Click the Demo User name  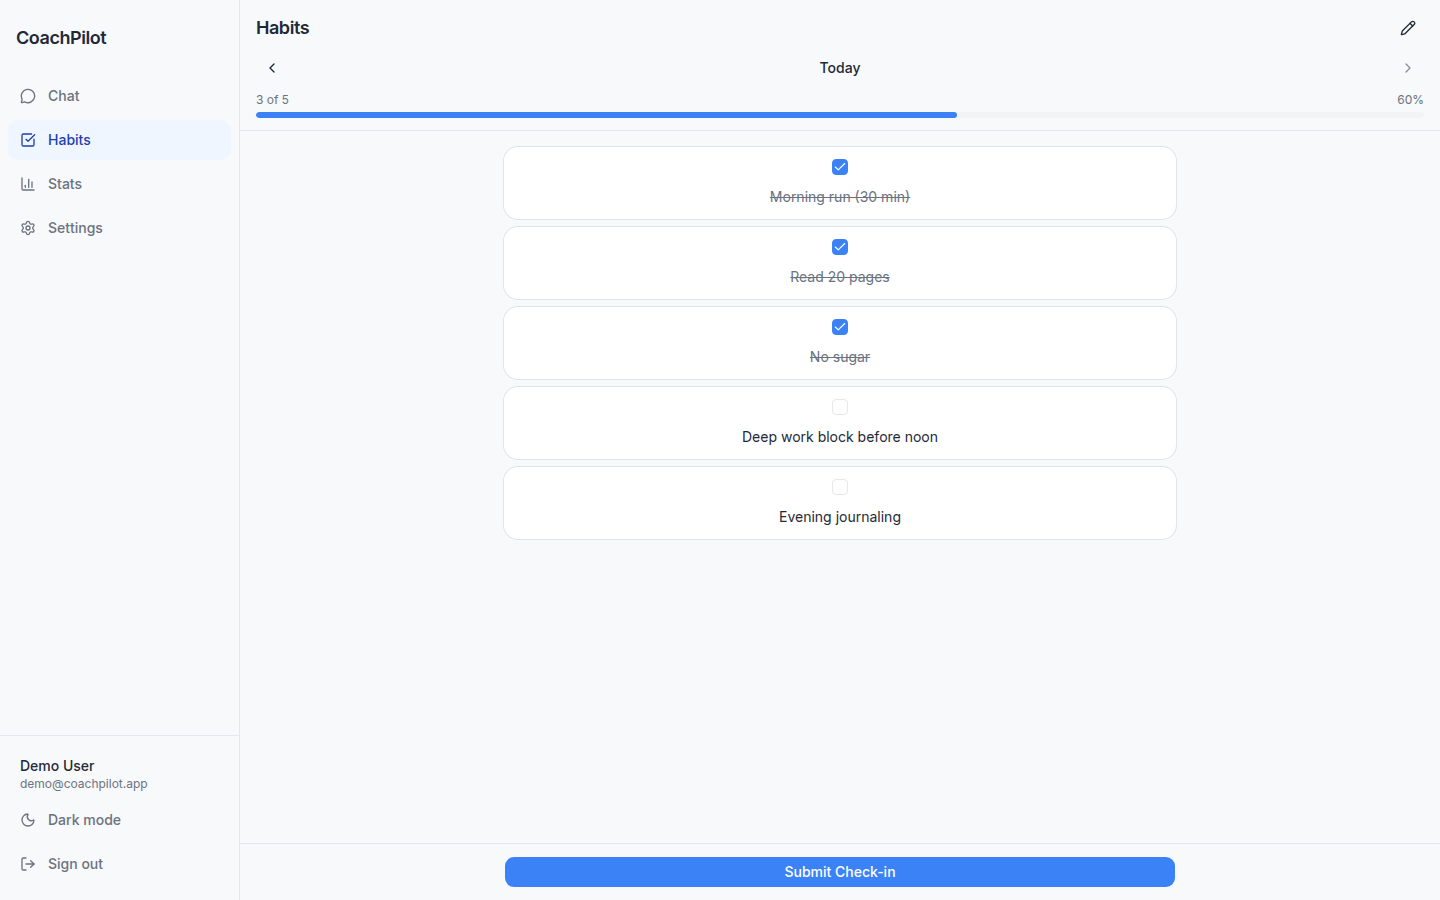click(57, 766)
